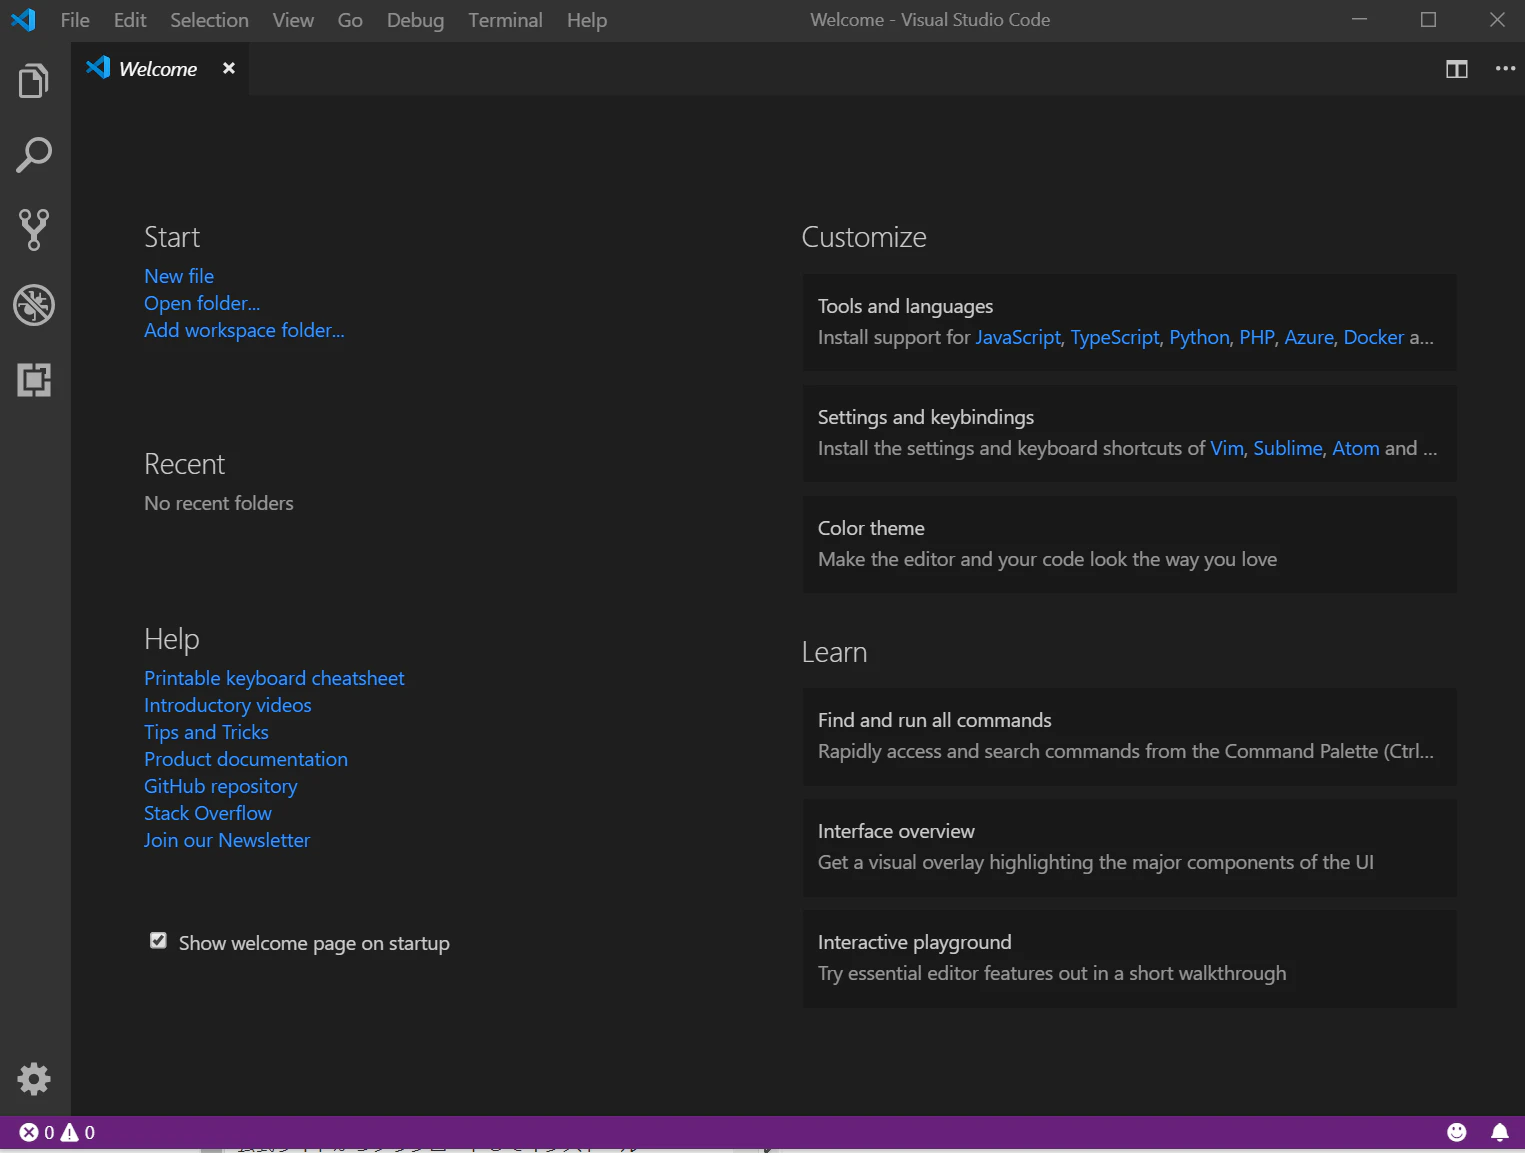Open the File menu
The width and height of the screenshot is (1525, 1153).
[x=75, y=20]
